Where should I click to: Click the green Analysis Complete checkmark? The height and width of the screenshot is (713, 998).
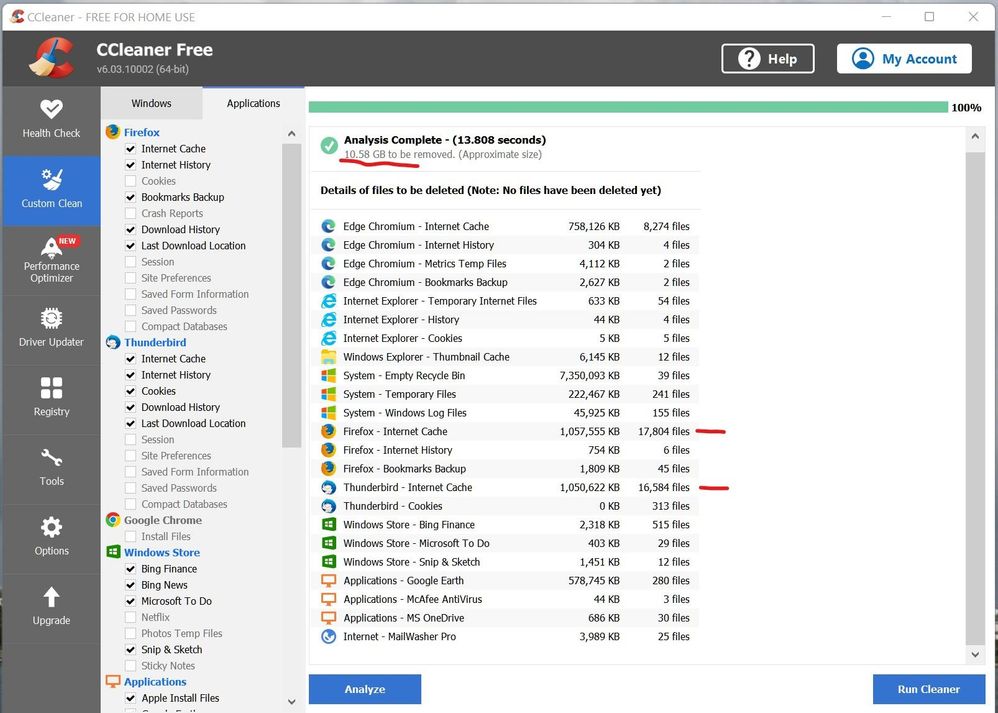[x=329, y=146]
